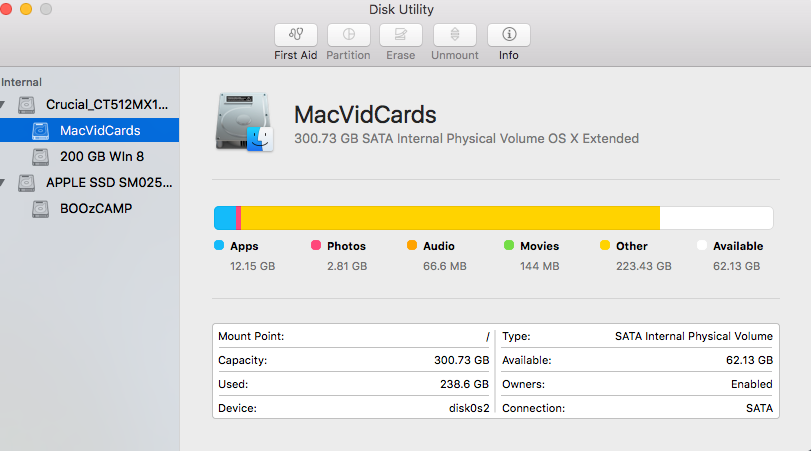Viewport: 811px width, 451px height.
Task: Click the 300.73 GB SATA Internal subtitle
Action: click(467, 139)
